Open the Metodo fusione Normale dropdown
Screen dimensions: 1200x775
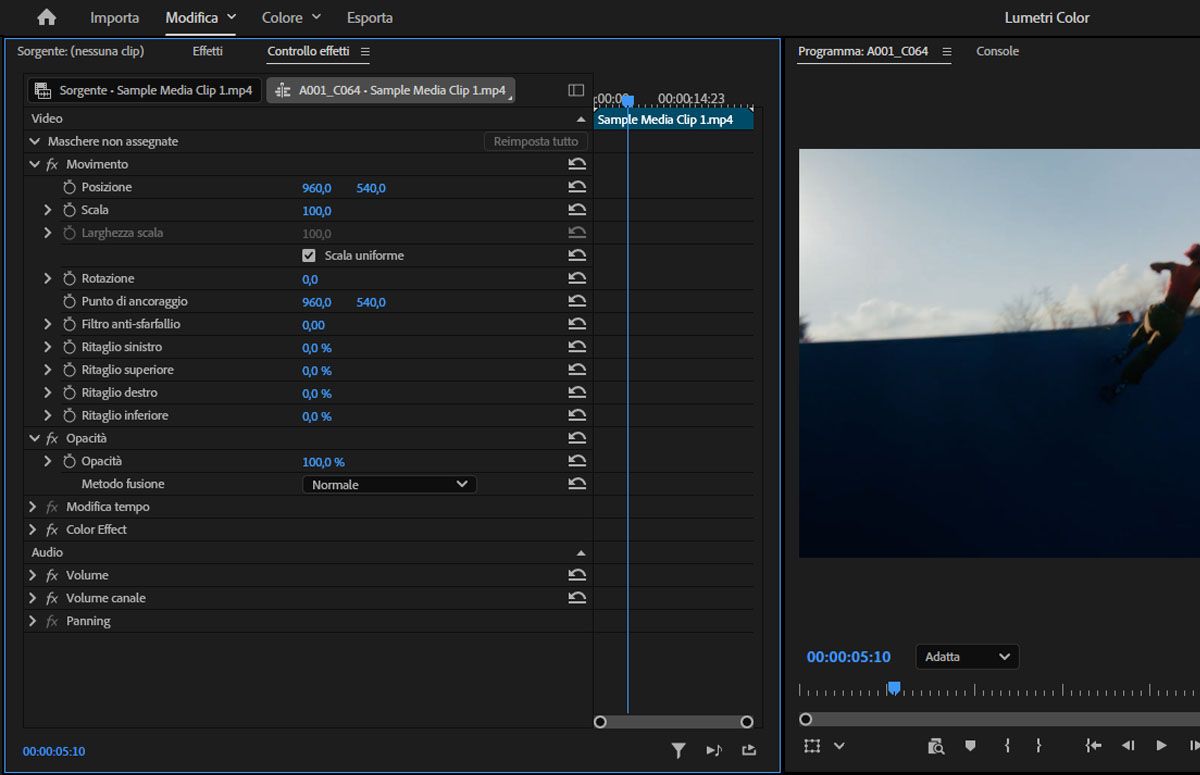(390, 484)
